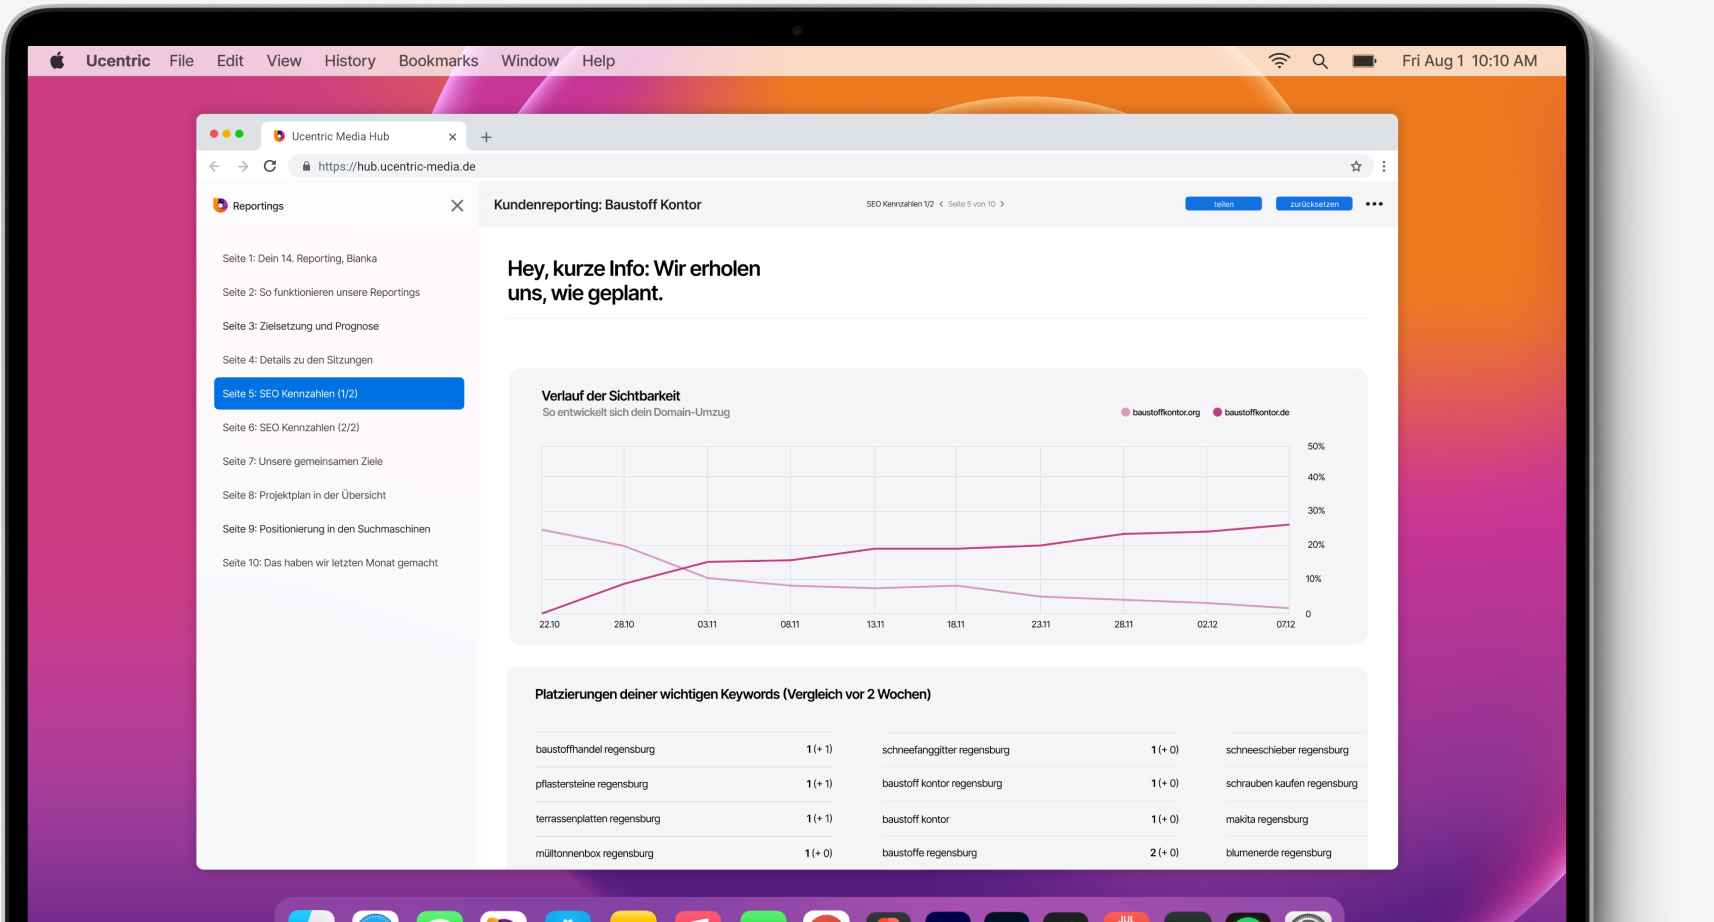Toggle the baustoffkontor.de series in the legend
The height and width of the screenshot is (922, 1714).
pos(1251,412)
